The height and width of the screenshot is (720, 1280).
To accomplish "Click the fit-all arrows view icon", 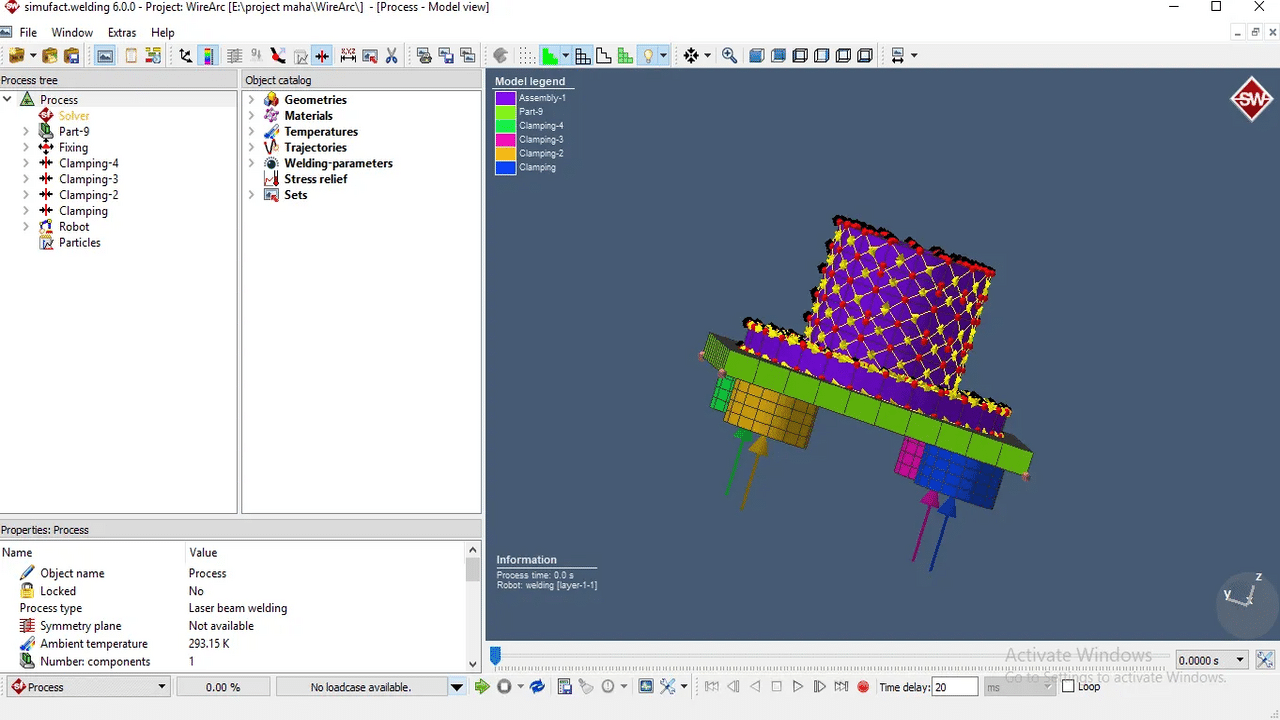I will pos(691,56).
